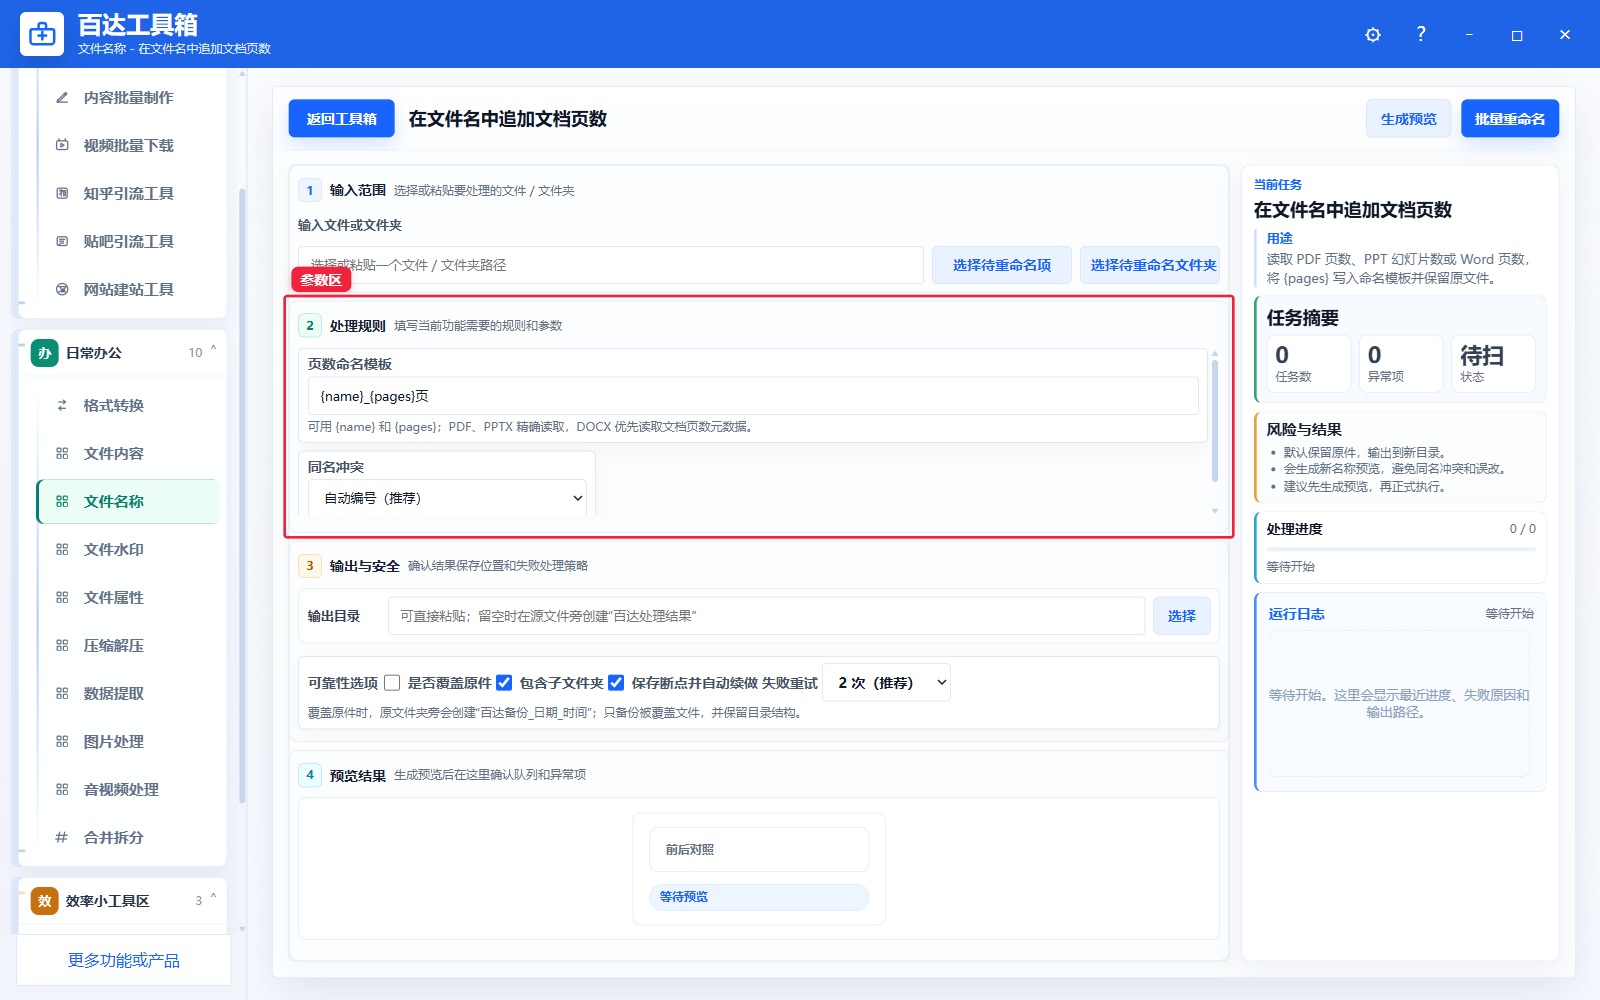Click the 百达工具箱 app logo icon
This screenshot has width=1600, height=1000.
pyautogui.click(x=42, y=34)
